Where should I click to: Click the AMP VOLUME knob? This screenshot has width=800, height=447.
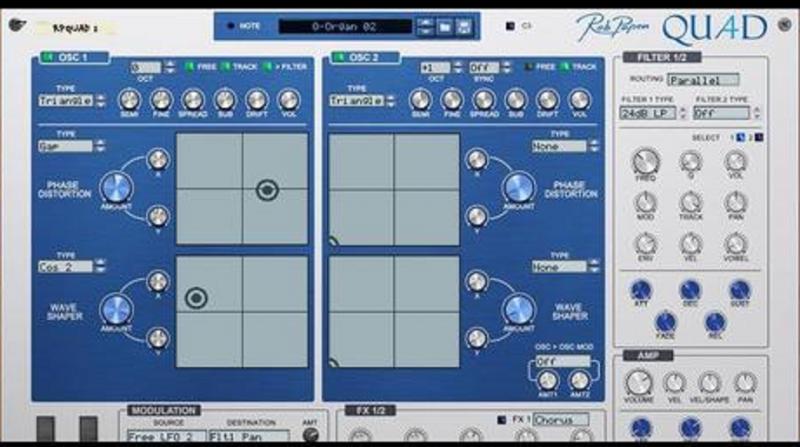[639, 383]
